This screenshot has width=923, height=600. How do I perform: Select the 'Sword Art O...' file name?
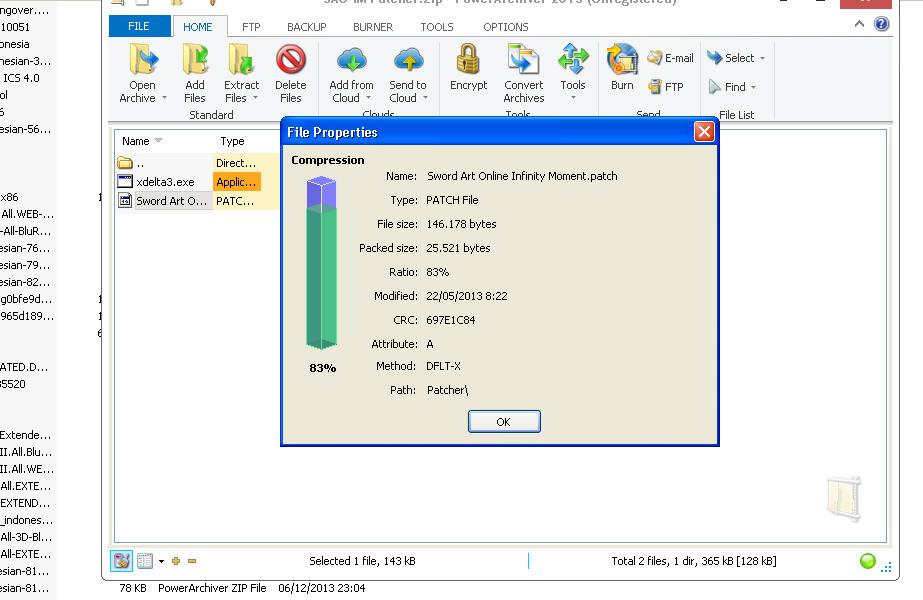(171, 201)
